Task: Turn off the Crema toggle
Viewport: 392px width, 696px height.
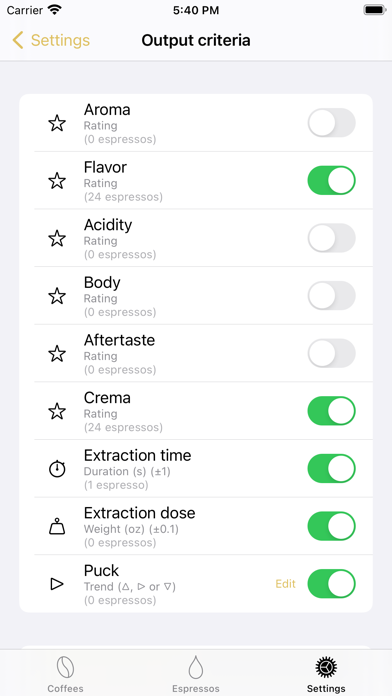Action: click(332, 411)
